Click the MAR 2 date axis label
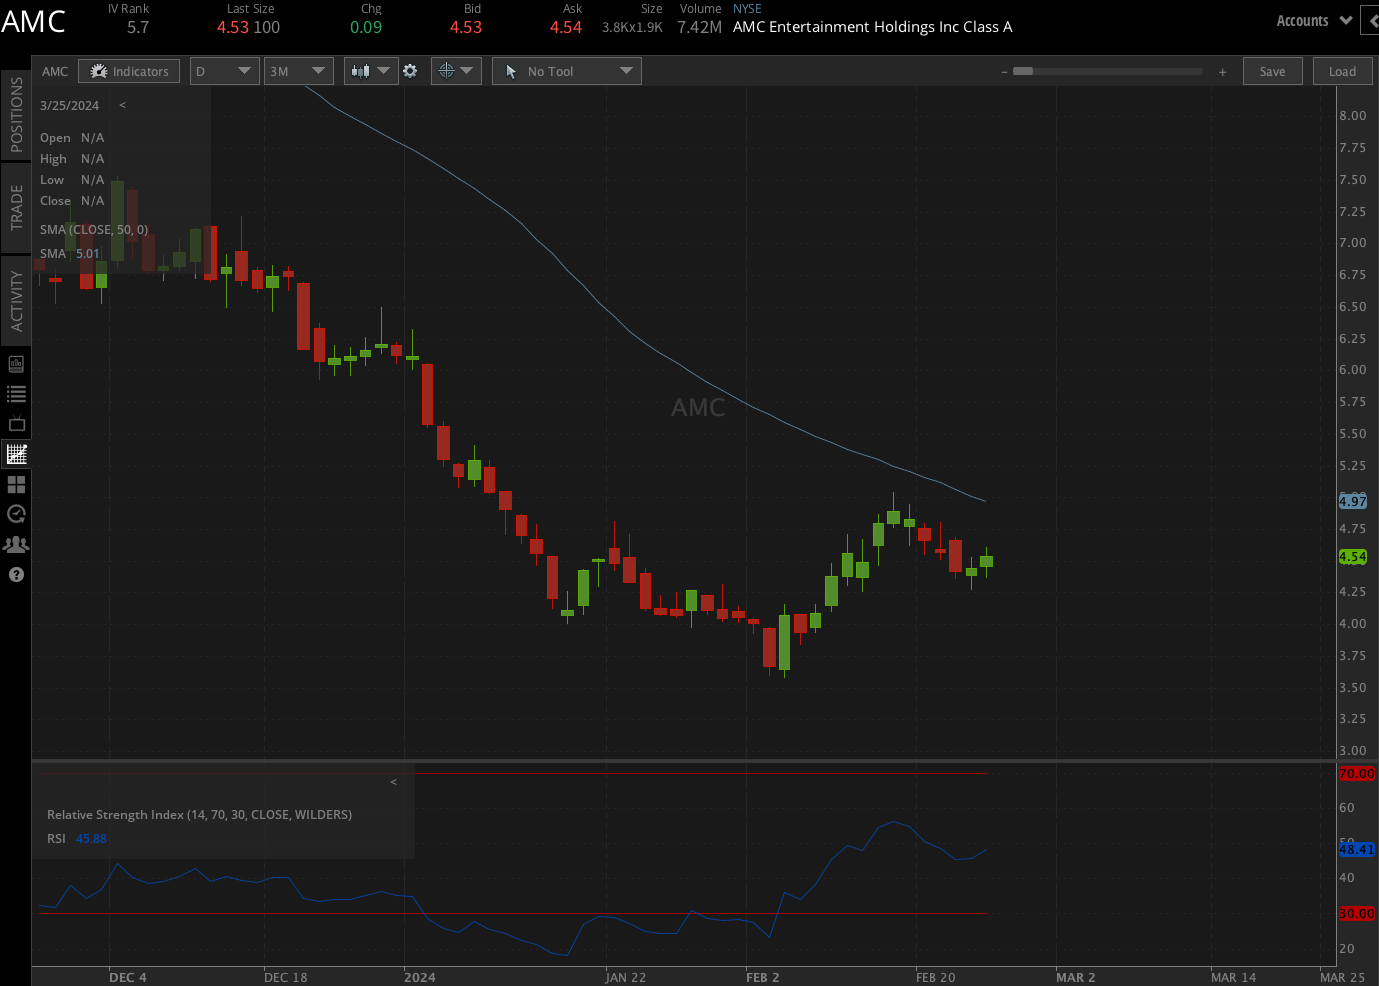The image size is (1379, 986). click(1076, 977)
